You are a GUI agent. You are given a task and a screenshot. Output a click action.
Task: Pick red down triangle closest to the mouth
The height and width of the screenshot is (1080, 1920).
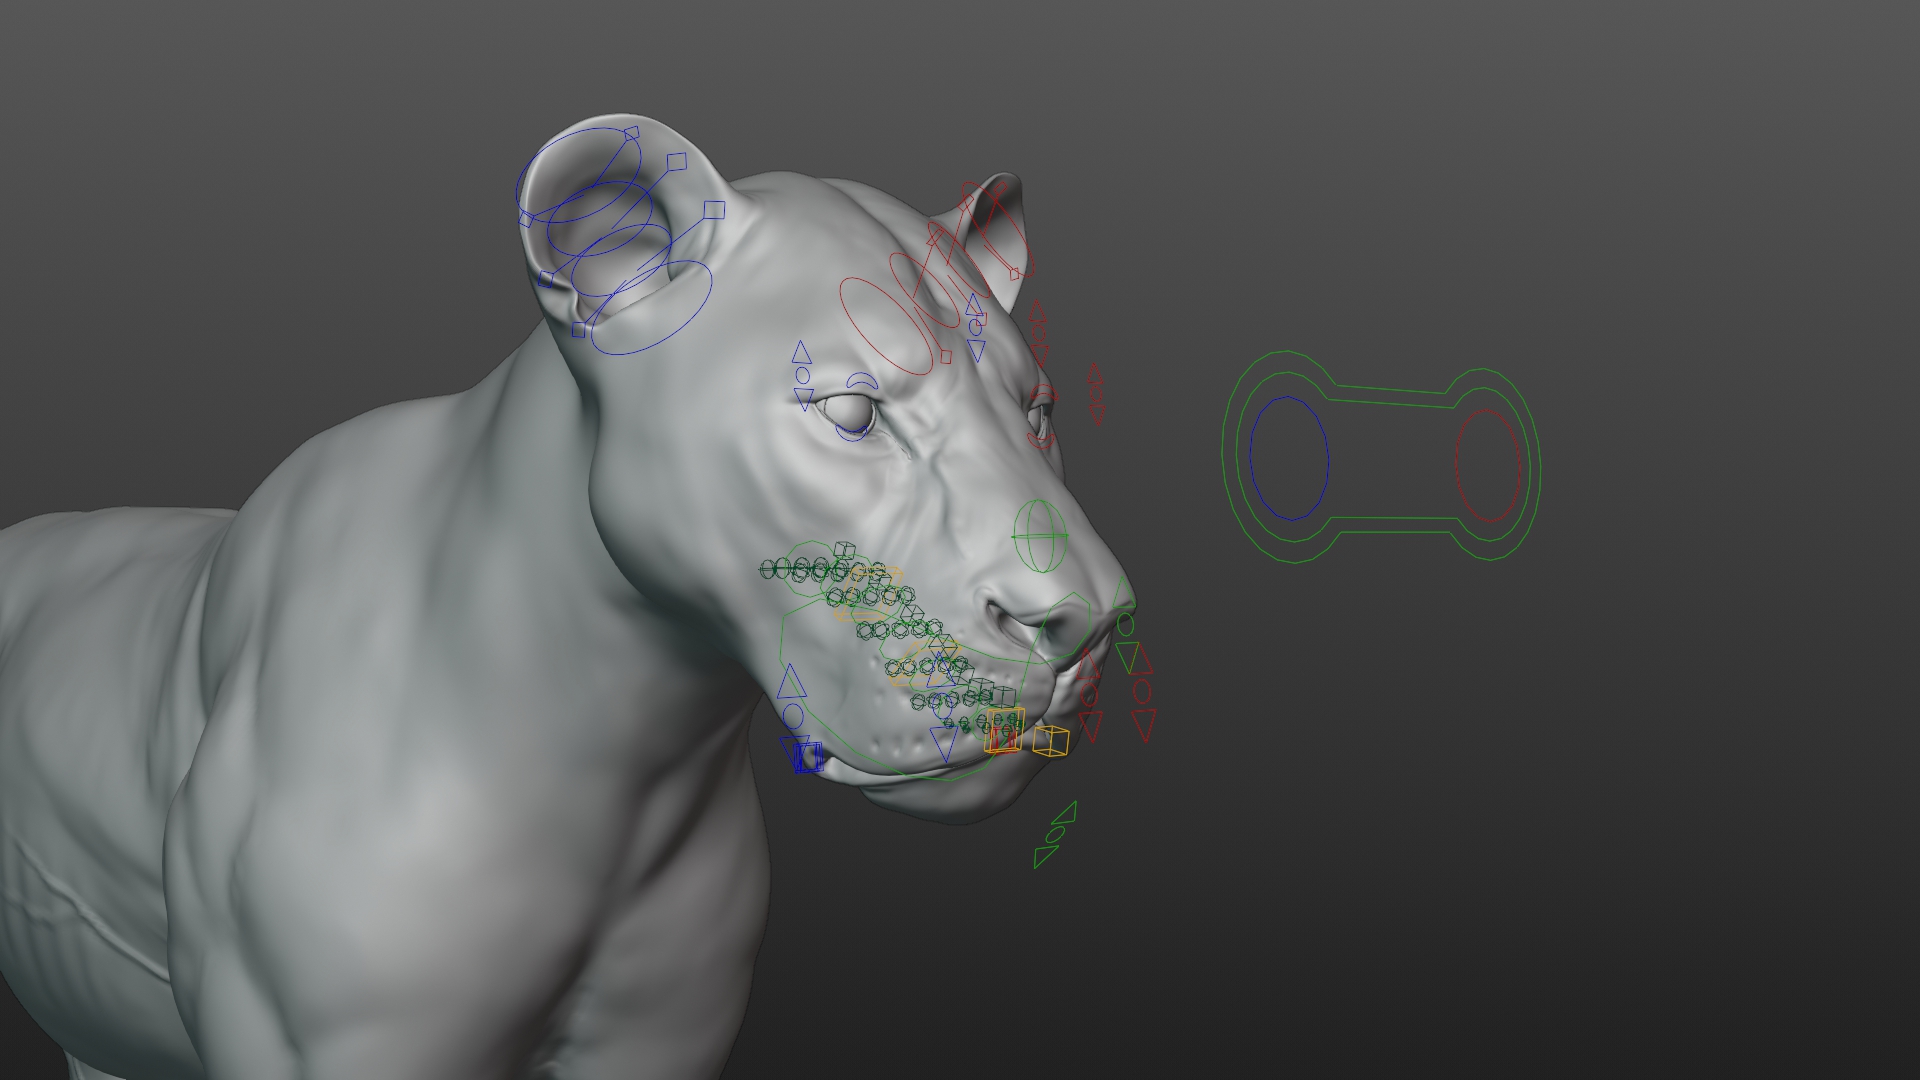pyautogui.click(x=1091, y=726)
